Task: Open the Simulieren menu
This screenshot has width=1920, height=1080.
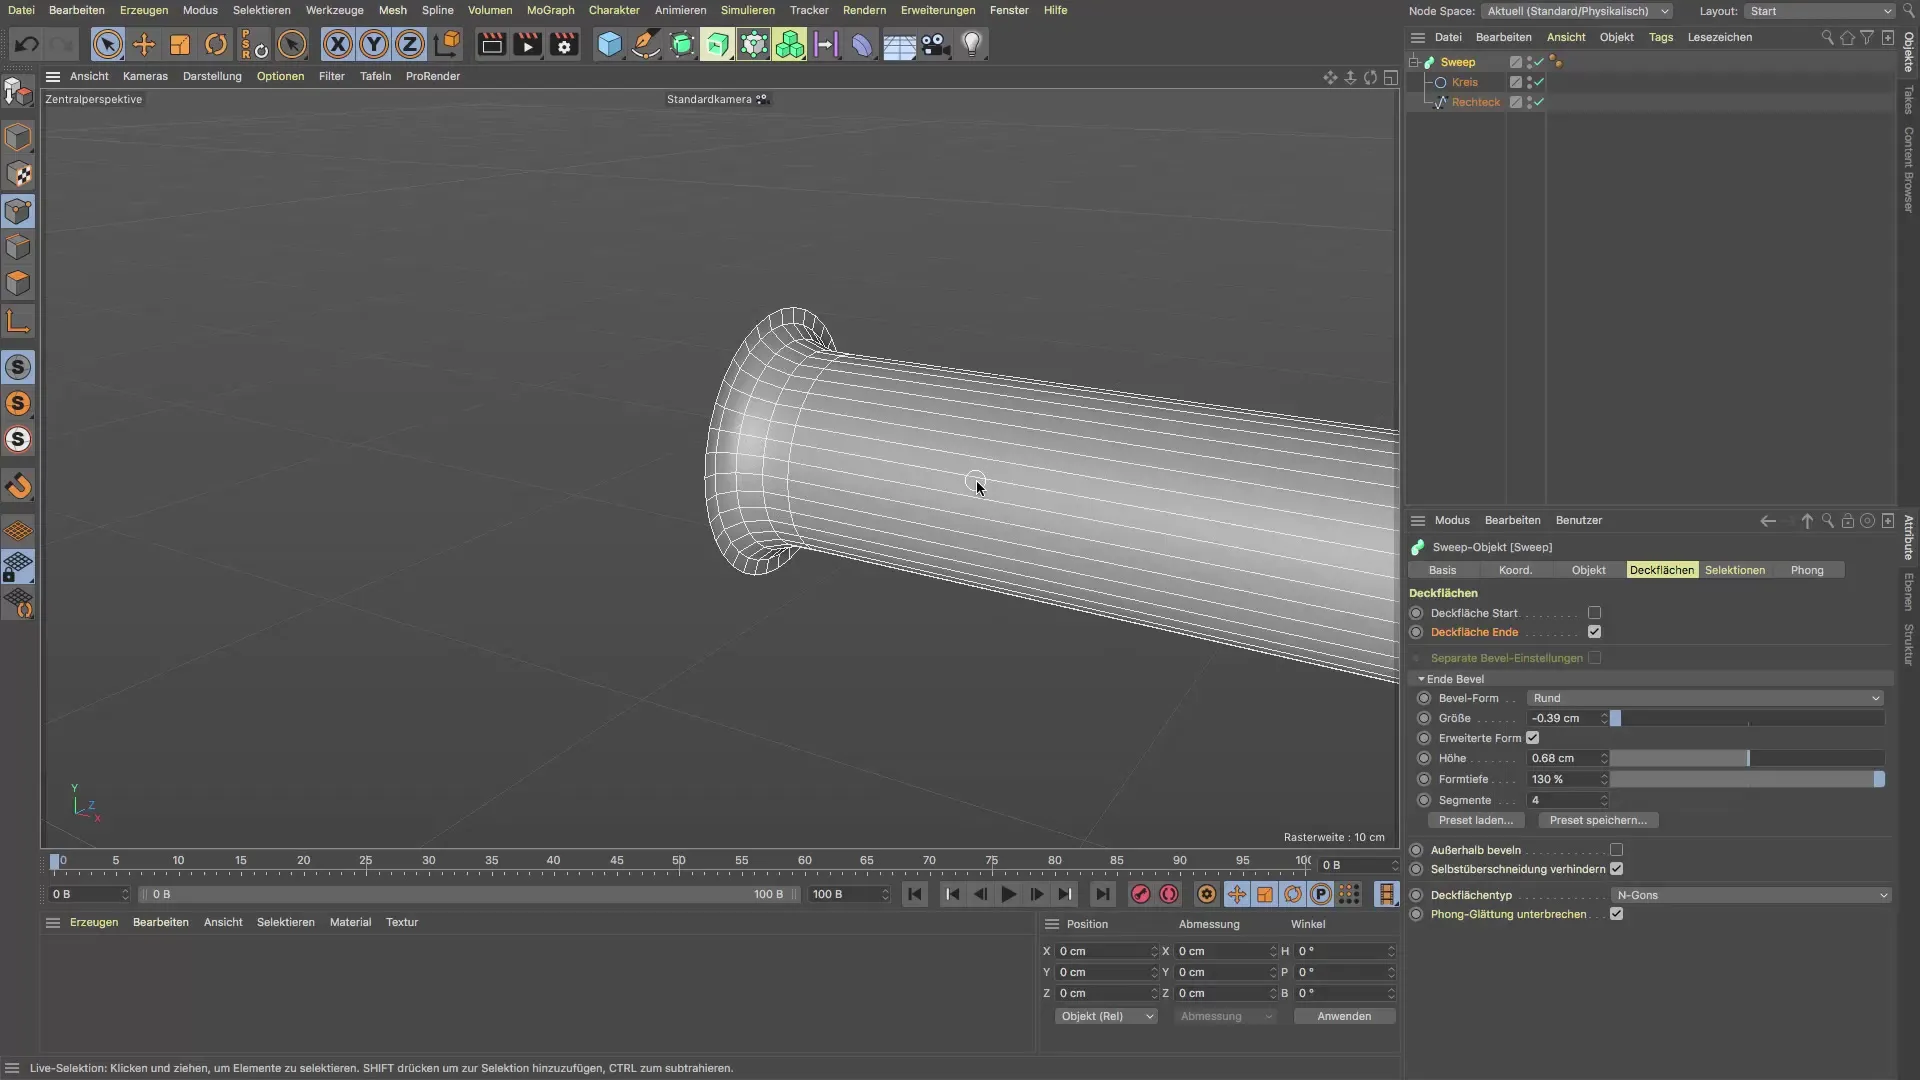Action: [747, 10]
